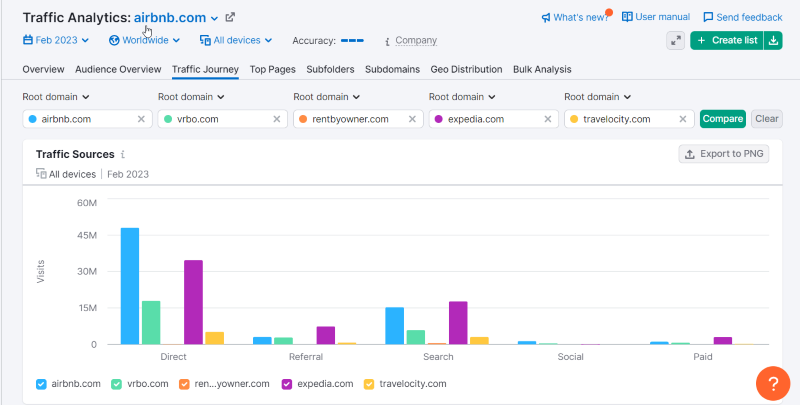Open airbnb.com in external link icon
The image size is (800, 405).
(230, 17)
